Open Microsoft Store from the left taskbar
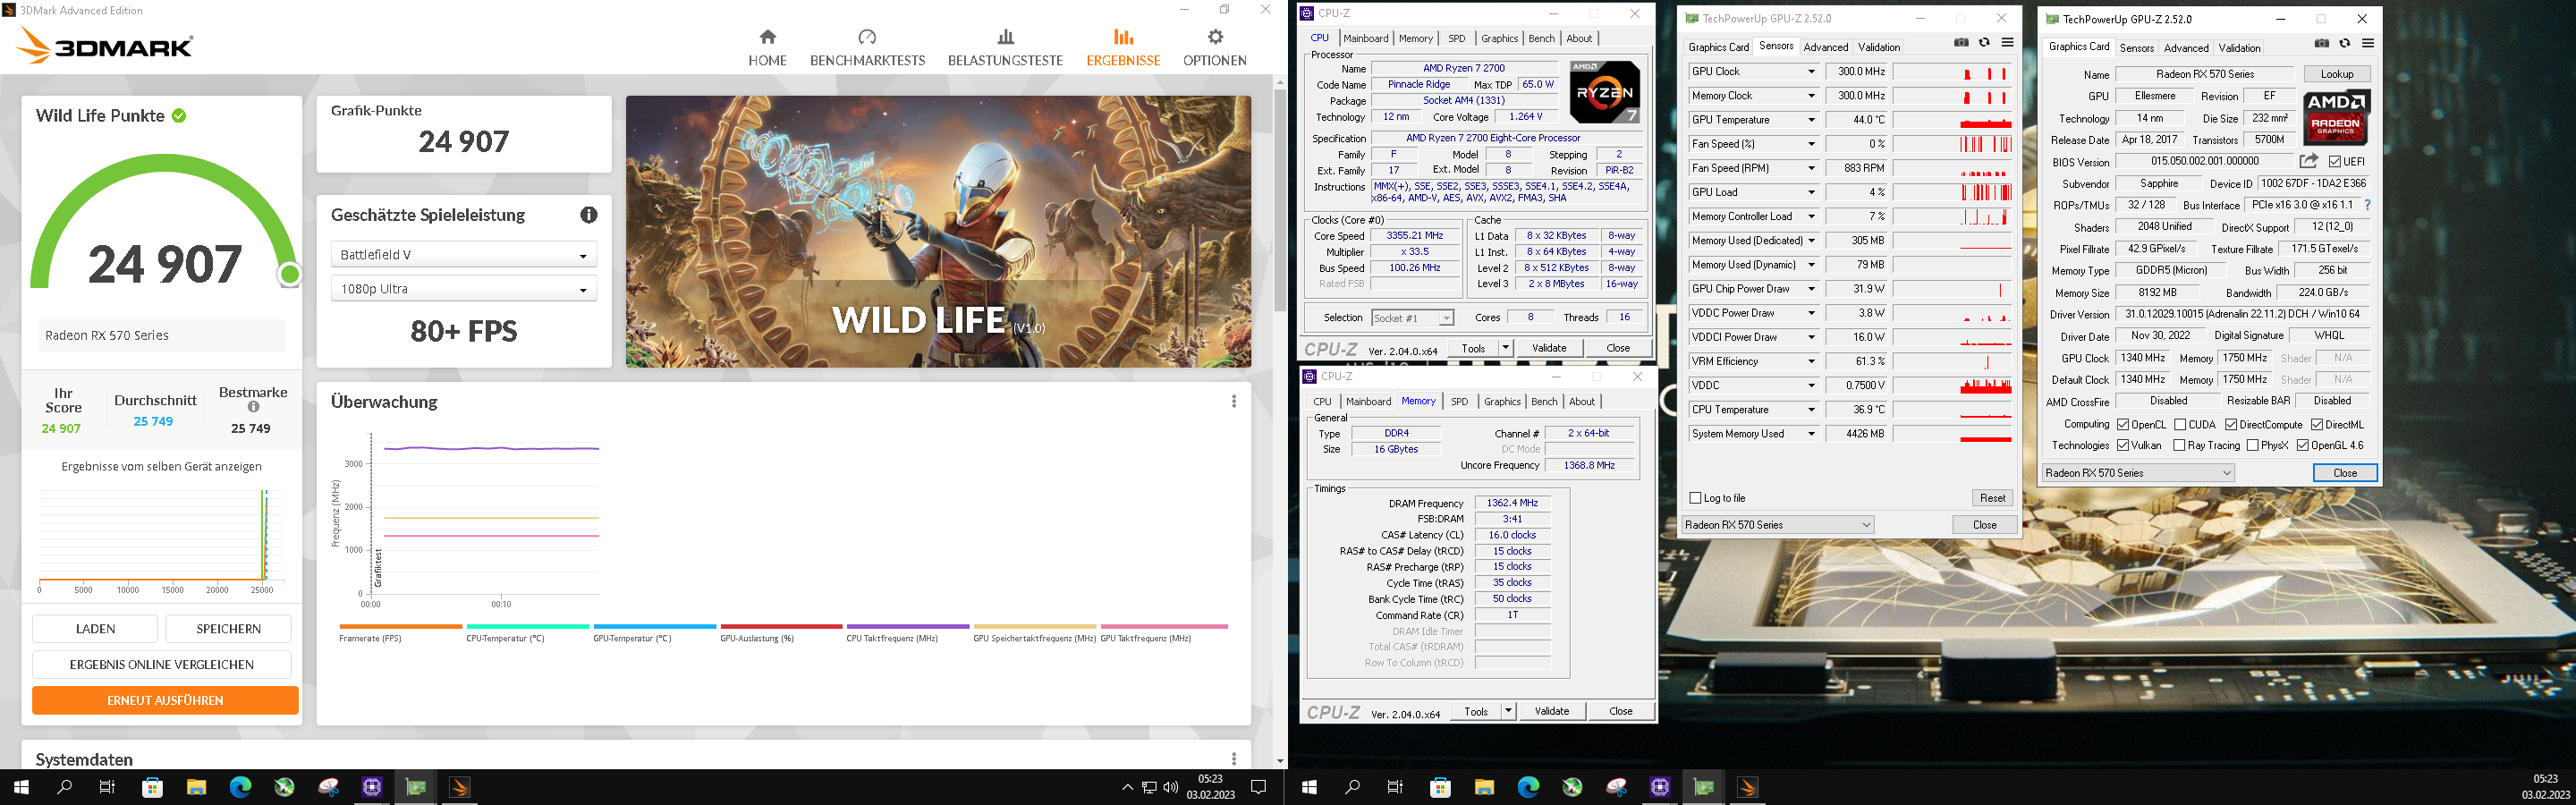2576x805 pixels. [x=153, y=787]
